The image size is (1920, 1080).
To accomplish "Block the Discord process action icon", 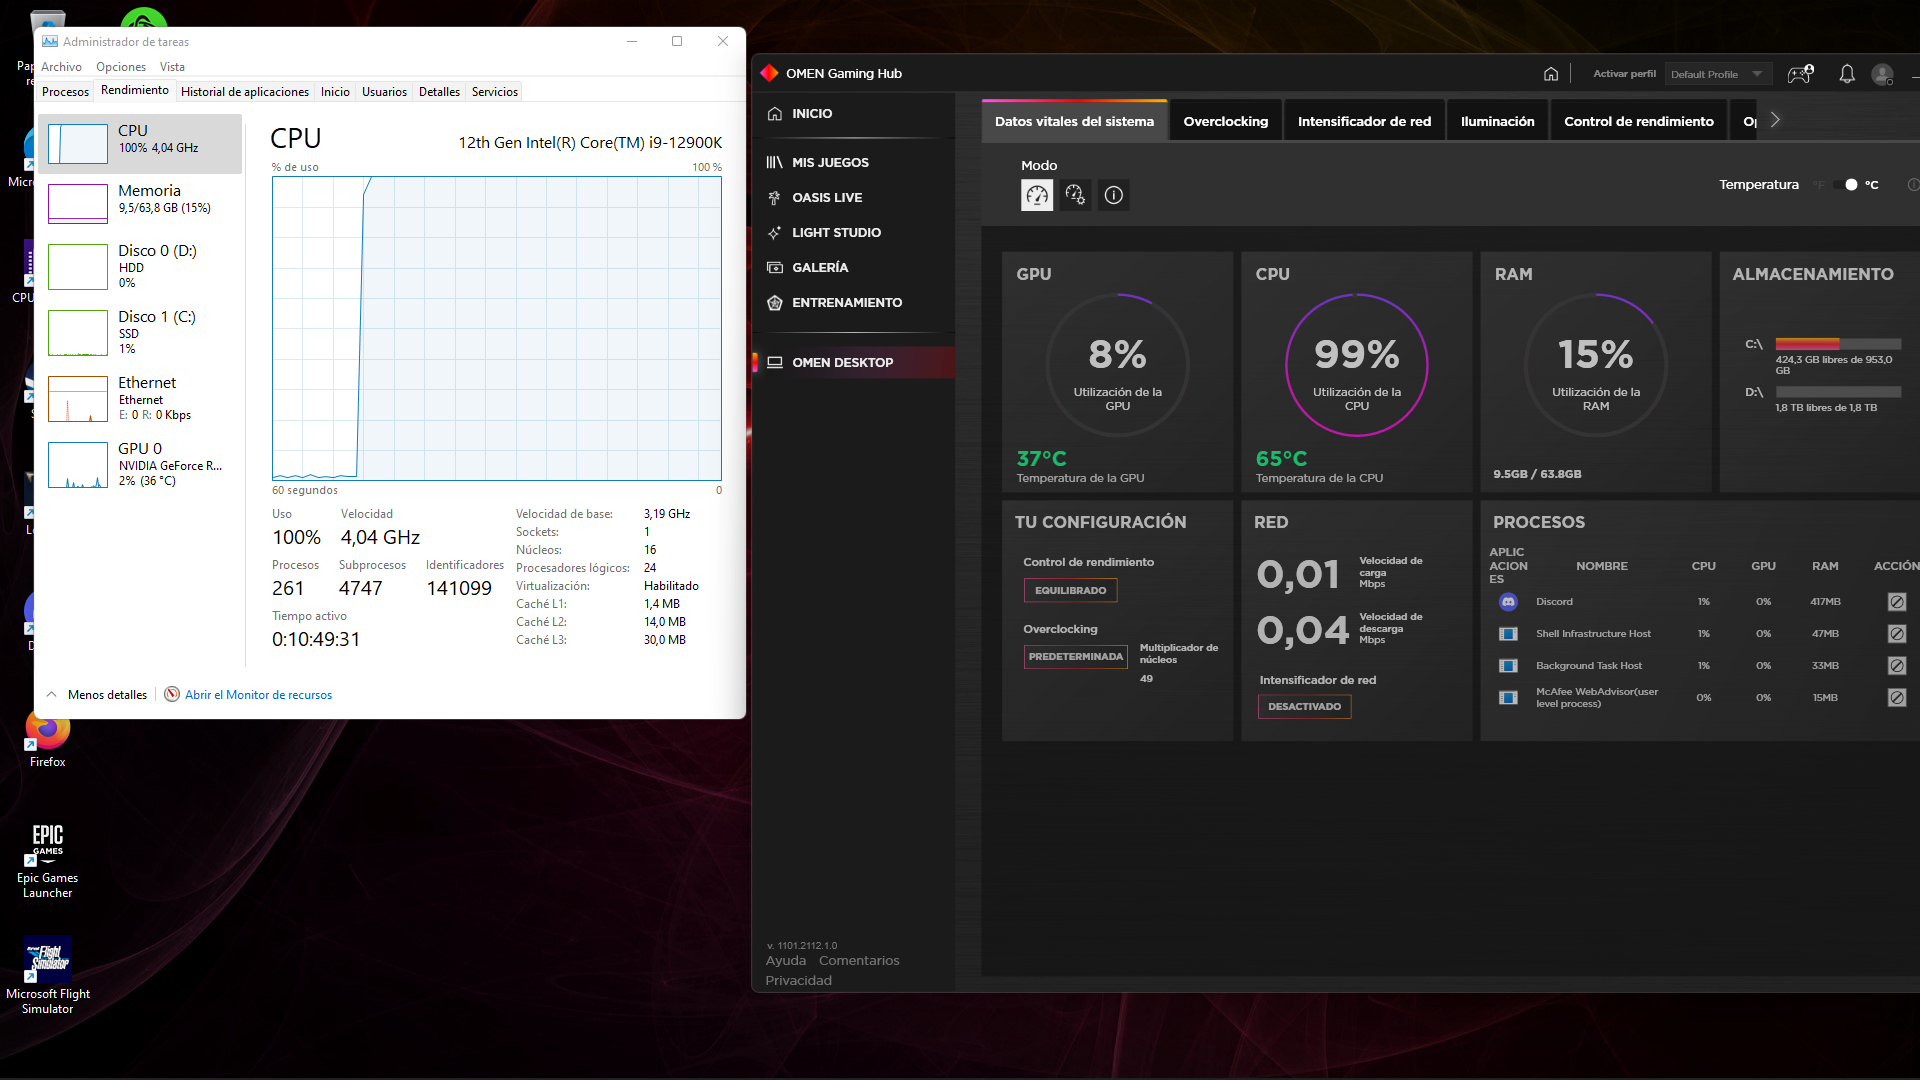I will (1896, 602).
